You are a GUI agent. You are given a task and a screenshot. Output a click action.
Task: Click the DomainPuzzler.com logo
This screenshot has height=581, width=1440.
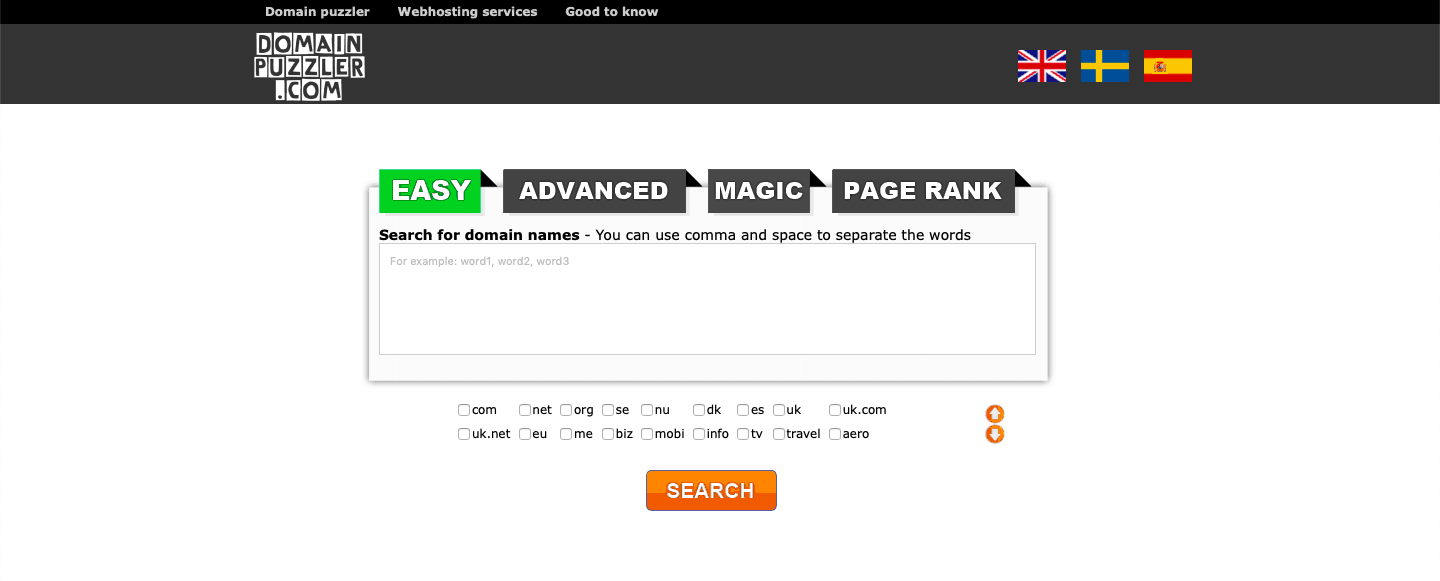(x=310, y=64)
